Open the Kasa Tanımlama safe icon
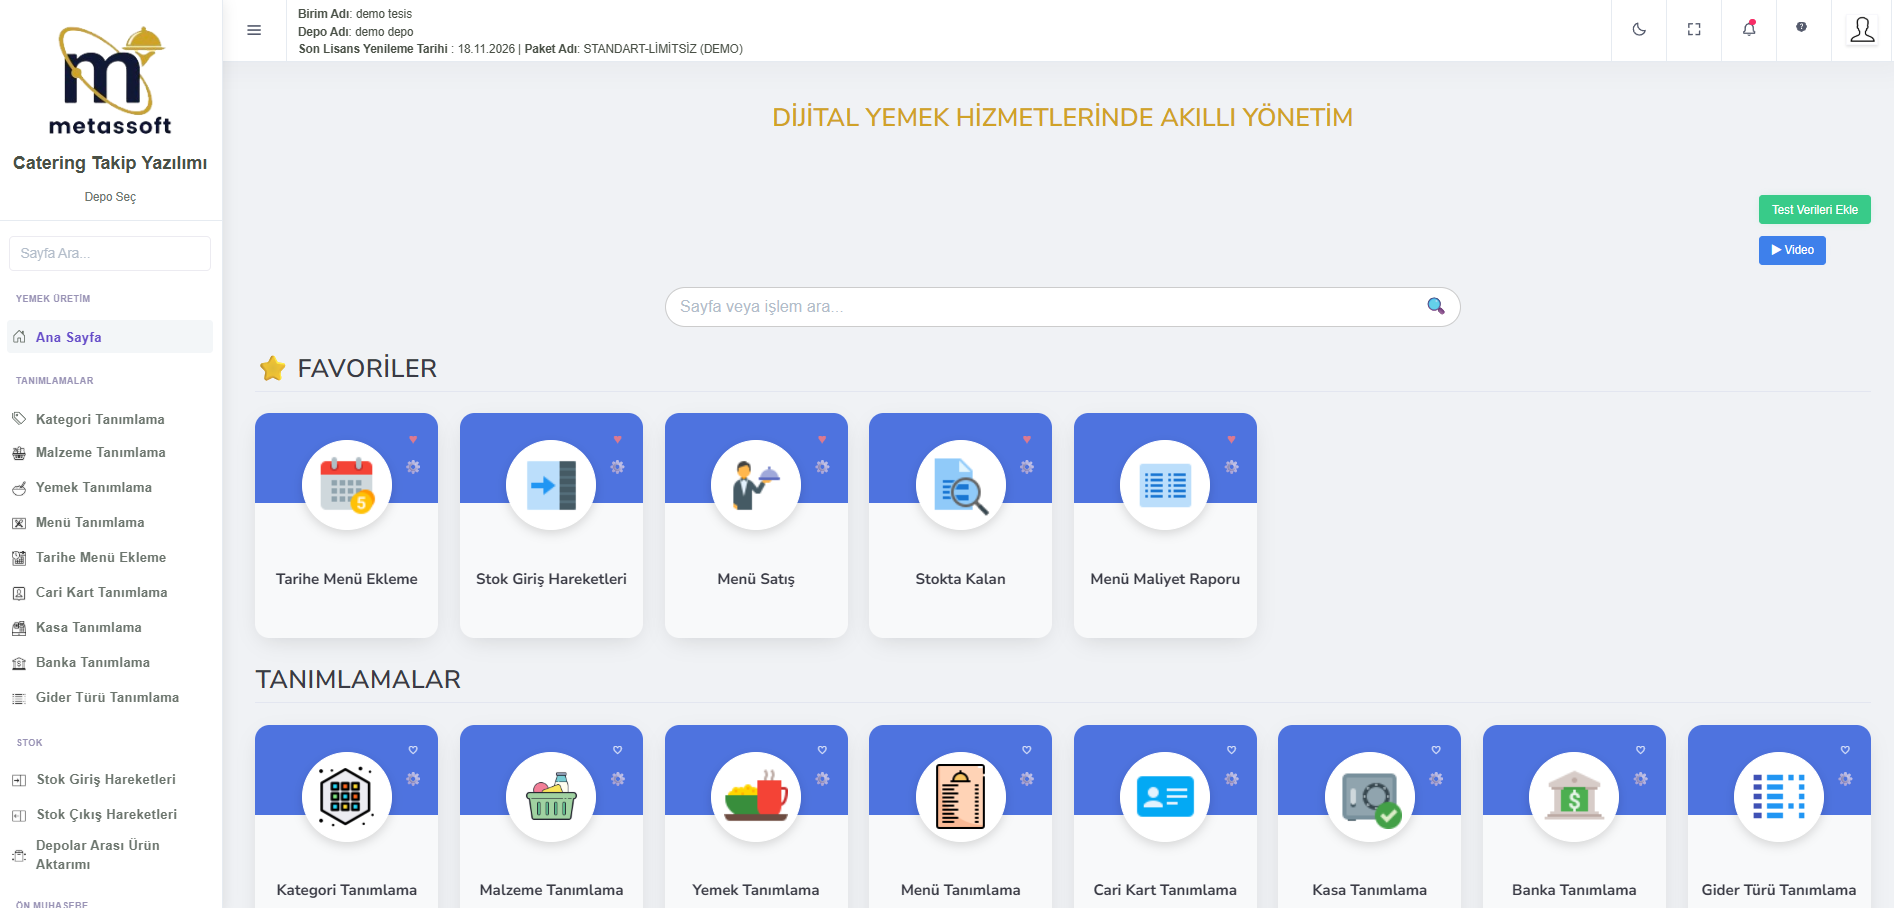 click(x=1369, y=797)
